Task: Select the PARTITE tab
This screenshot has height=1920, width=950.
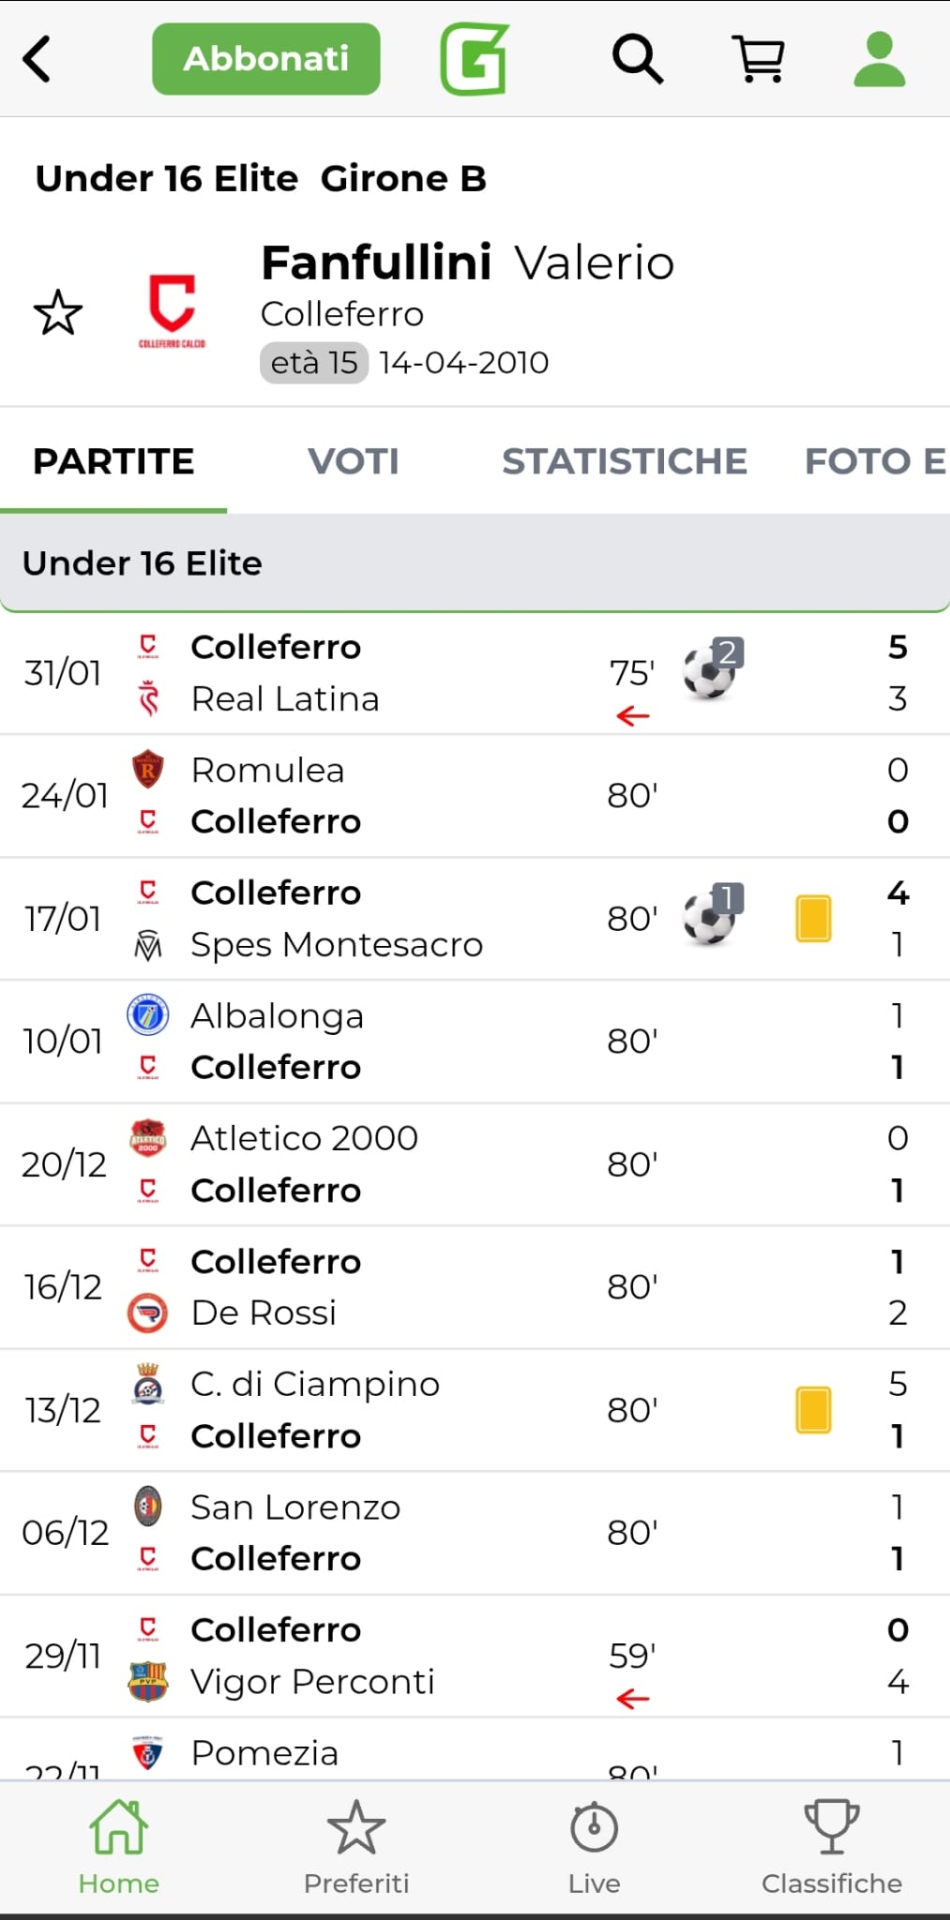Action: click(114, 461)
